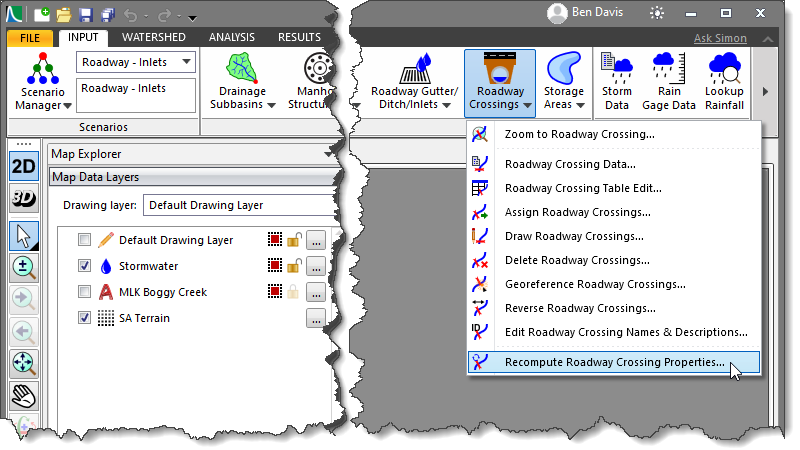Open Customize Quick Access Toolbar dropdown
The width and height of the screenshot is (800, 450).
(192, 18)
